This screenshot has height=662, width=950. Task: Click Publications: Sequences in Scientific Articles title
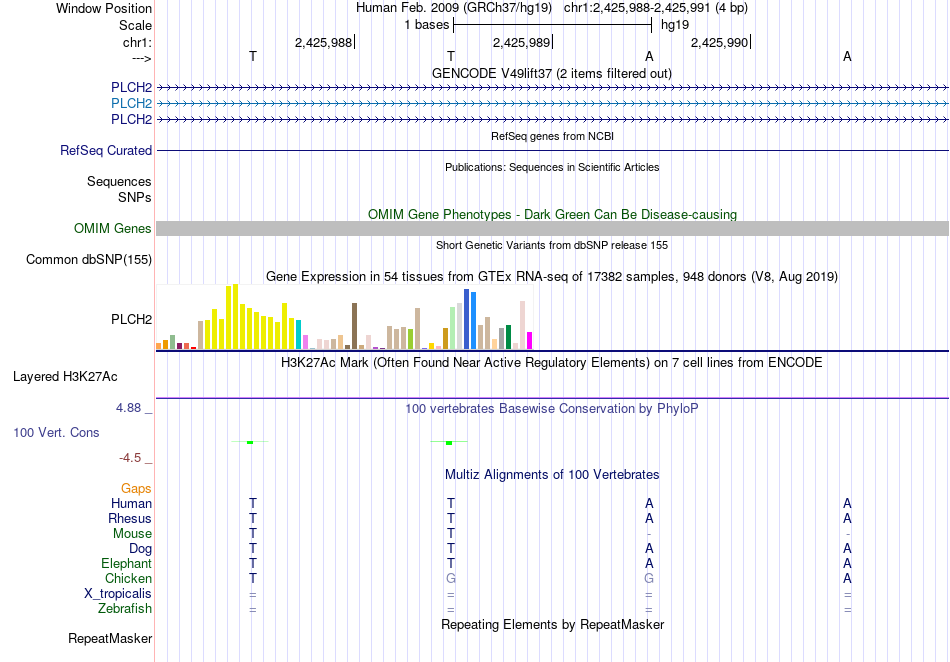(552, 167)
